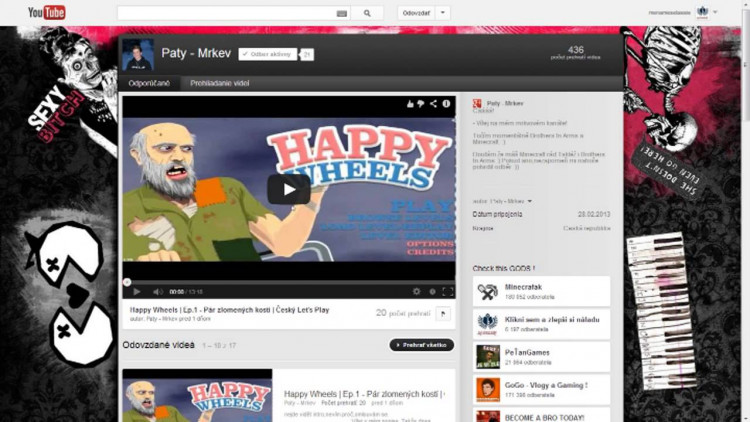
Task: Click the Check this GODS! heading
Action: click(504, 268)
